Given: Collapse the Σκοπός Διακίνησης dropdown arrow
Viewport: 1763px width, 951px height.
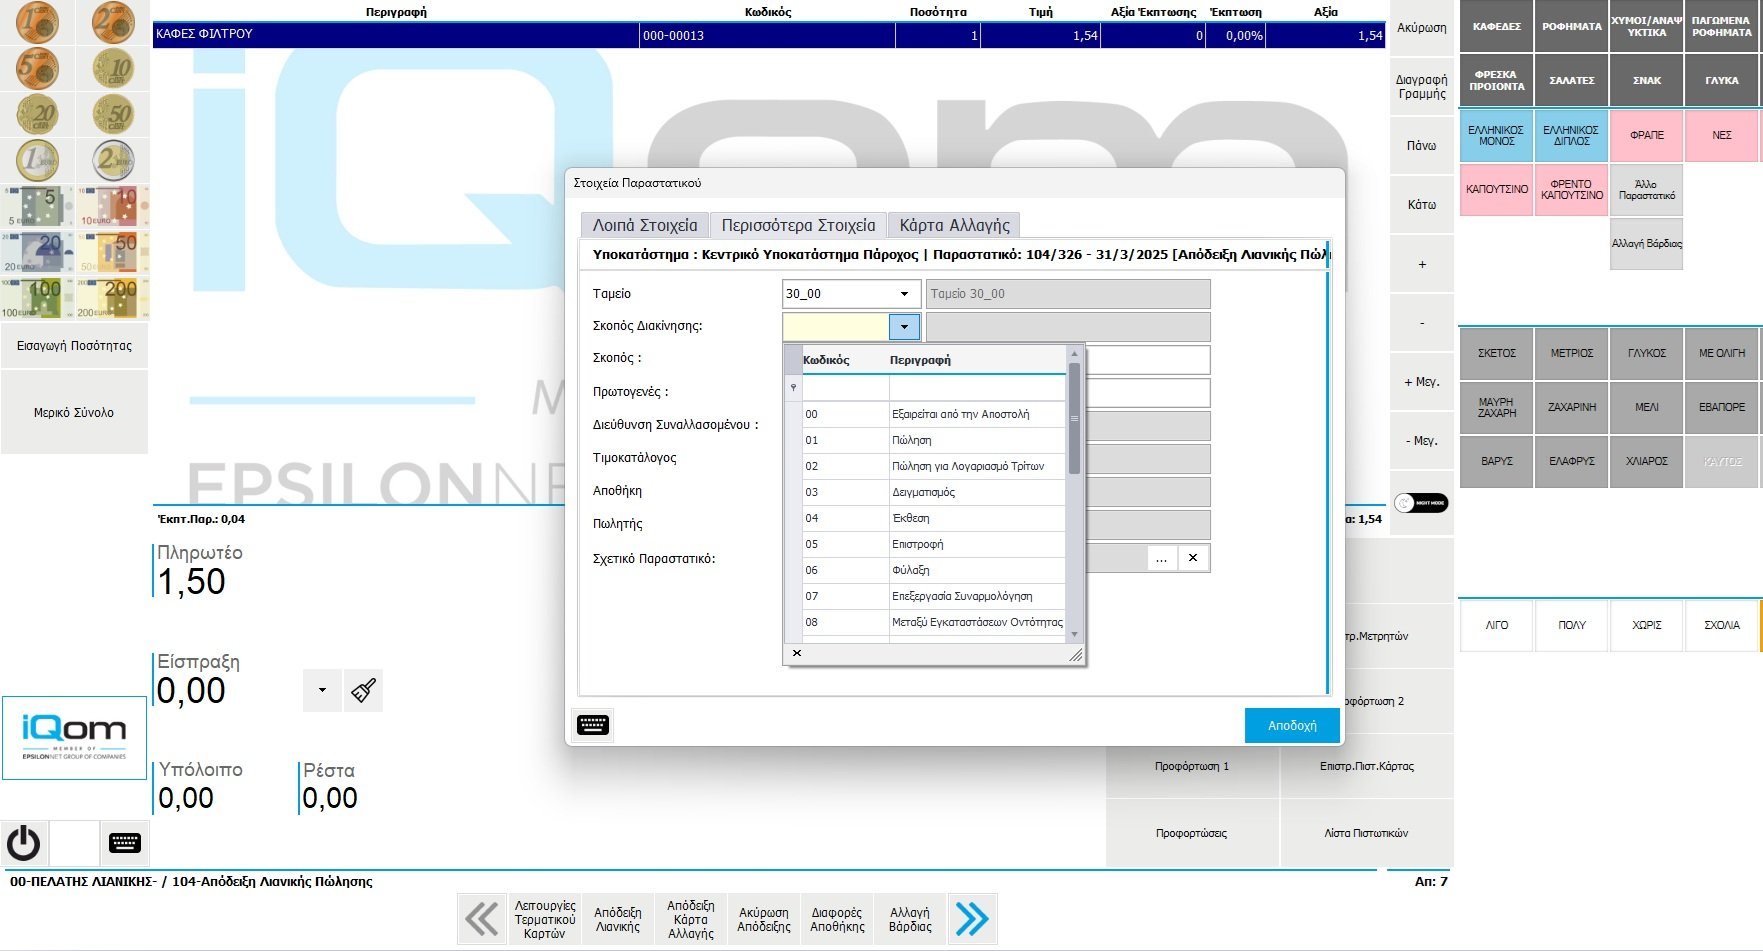Looking at the screenshot, I should (x=904, y=327).
